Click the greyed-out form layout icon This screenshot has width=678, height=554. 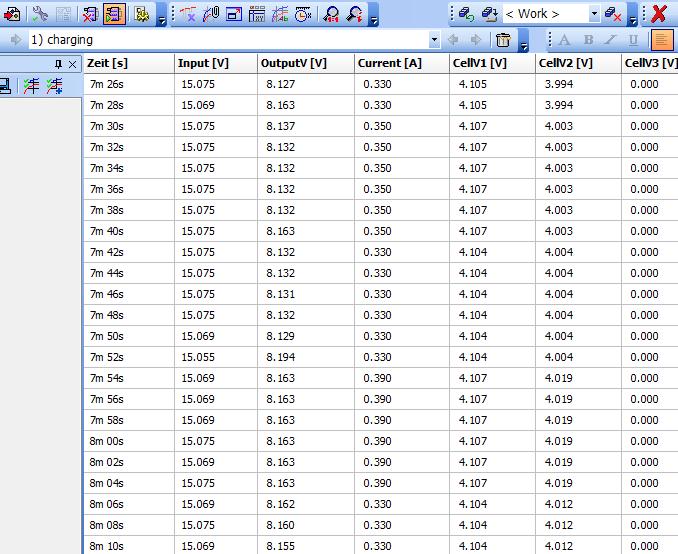[x=64, y=14]
